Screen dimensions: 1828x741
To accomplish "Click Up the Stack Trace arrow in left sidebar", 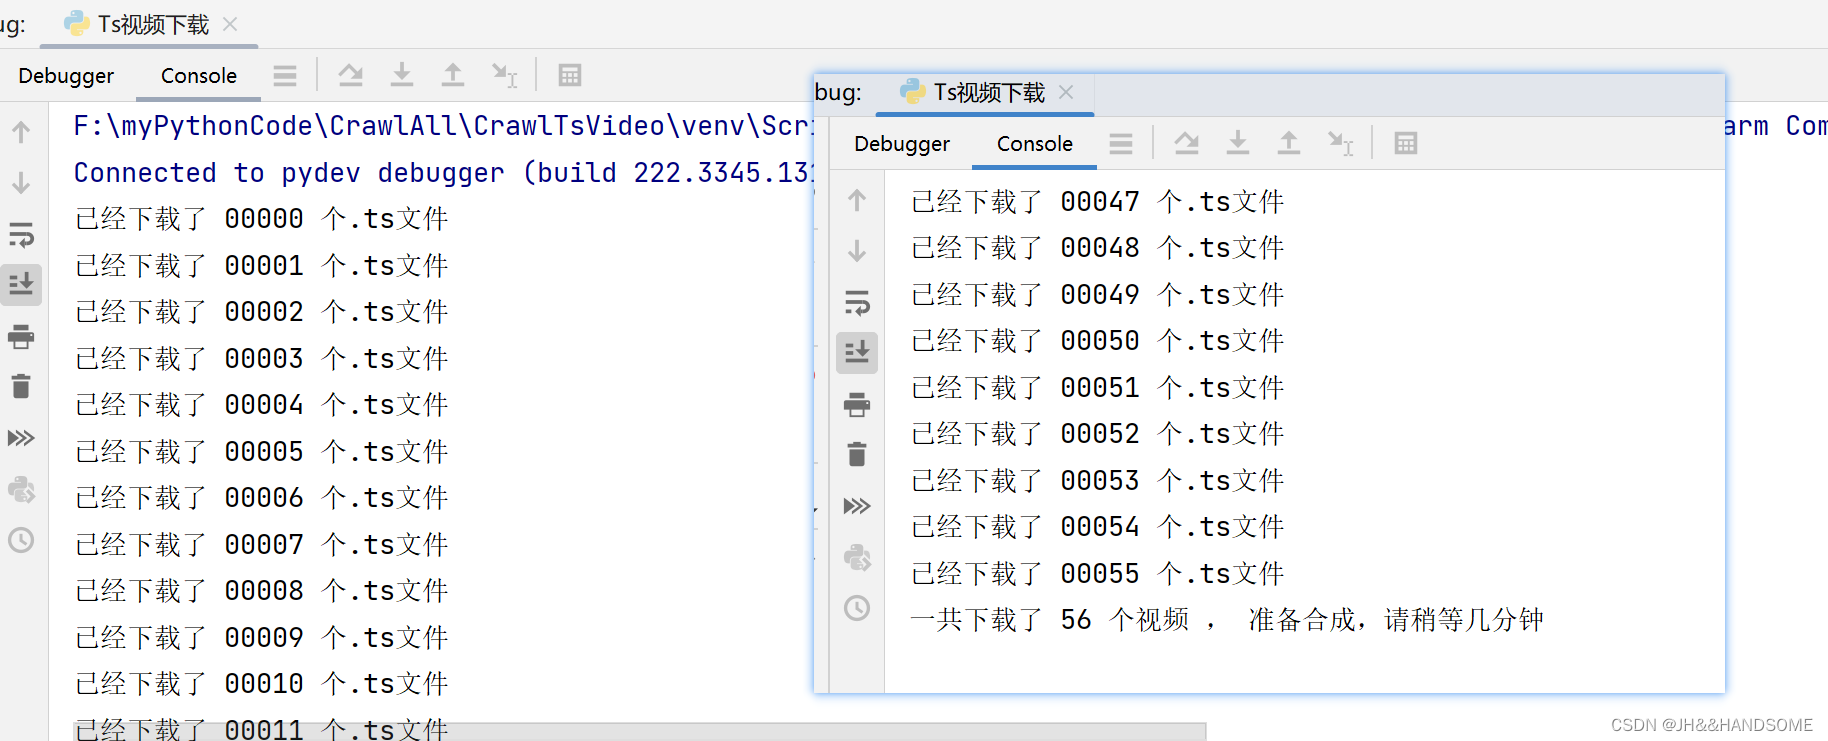I will click(x=21, y=132).
